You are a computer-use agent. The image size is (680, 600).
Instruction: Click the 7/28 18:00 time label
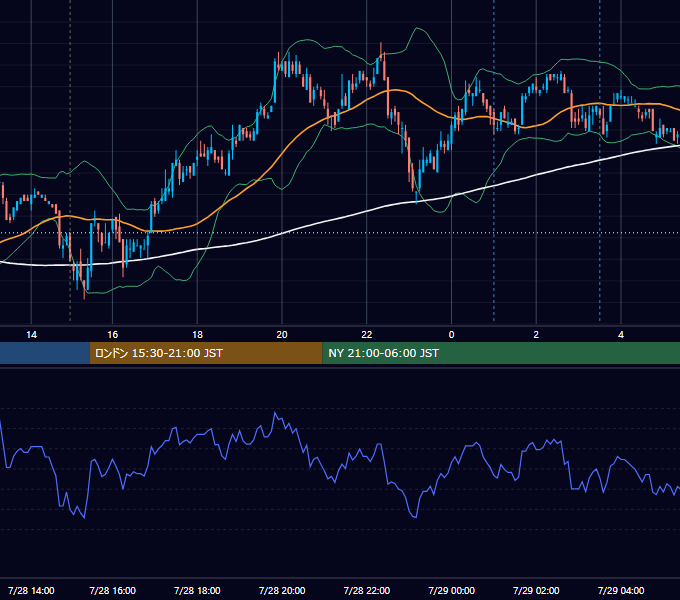point(197,590)
